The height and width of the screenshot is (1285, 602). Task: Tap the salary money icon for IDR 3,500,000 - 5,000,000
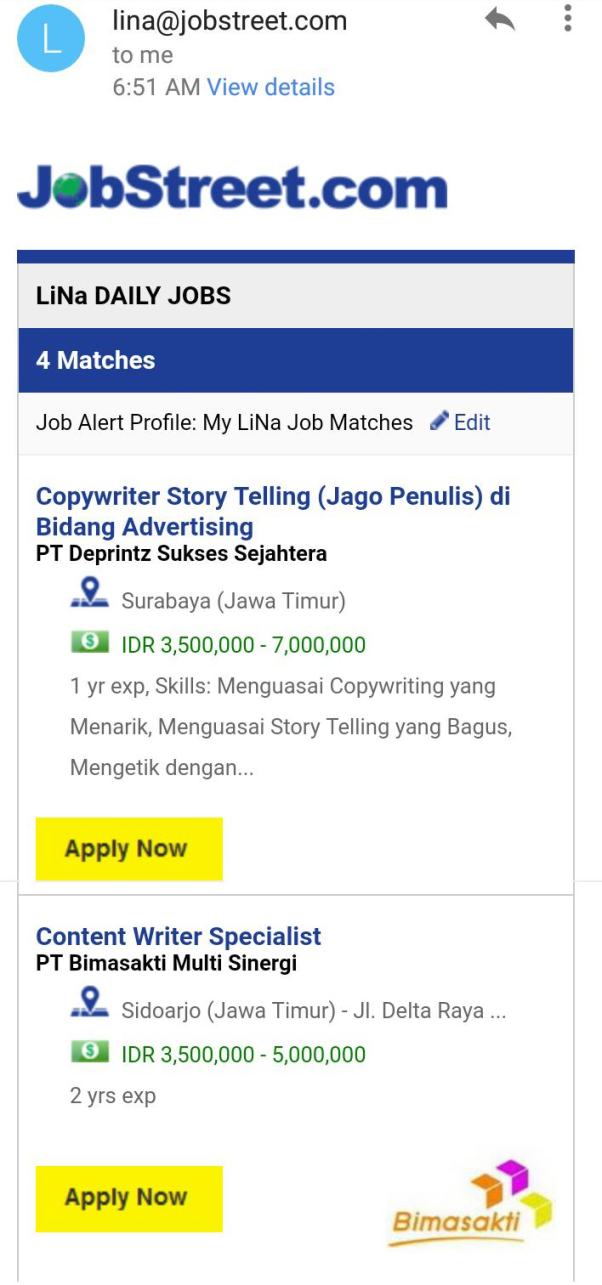[89, 1053]
